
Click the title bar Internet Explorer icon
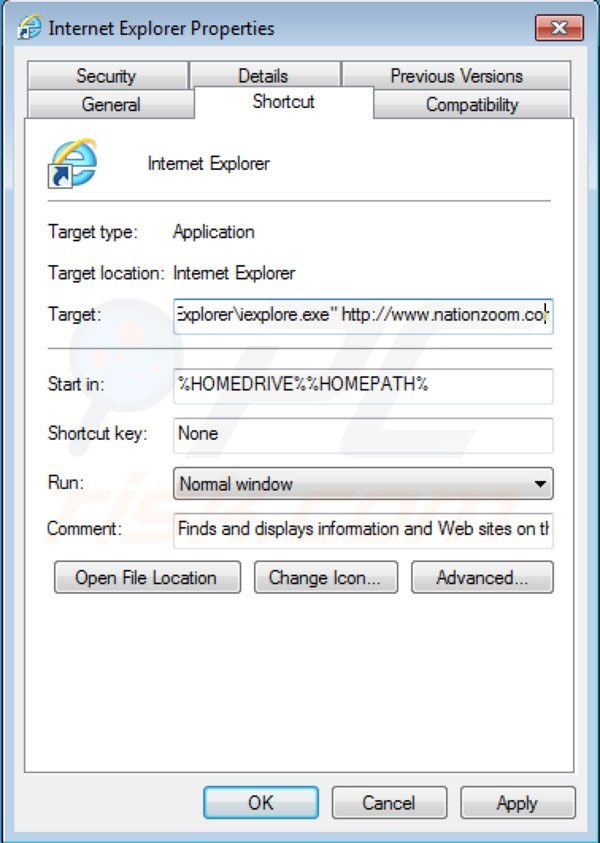click(x=29, y=27)
